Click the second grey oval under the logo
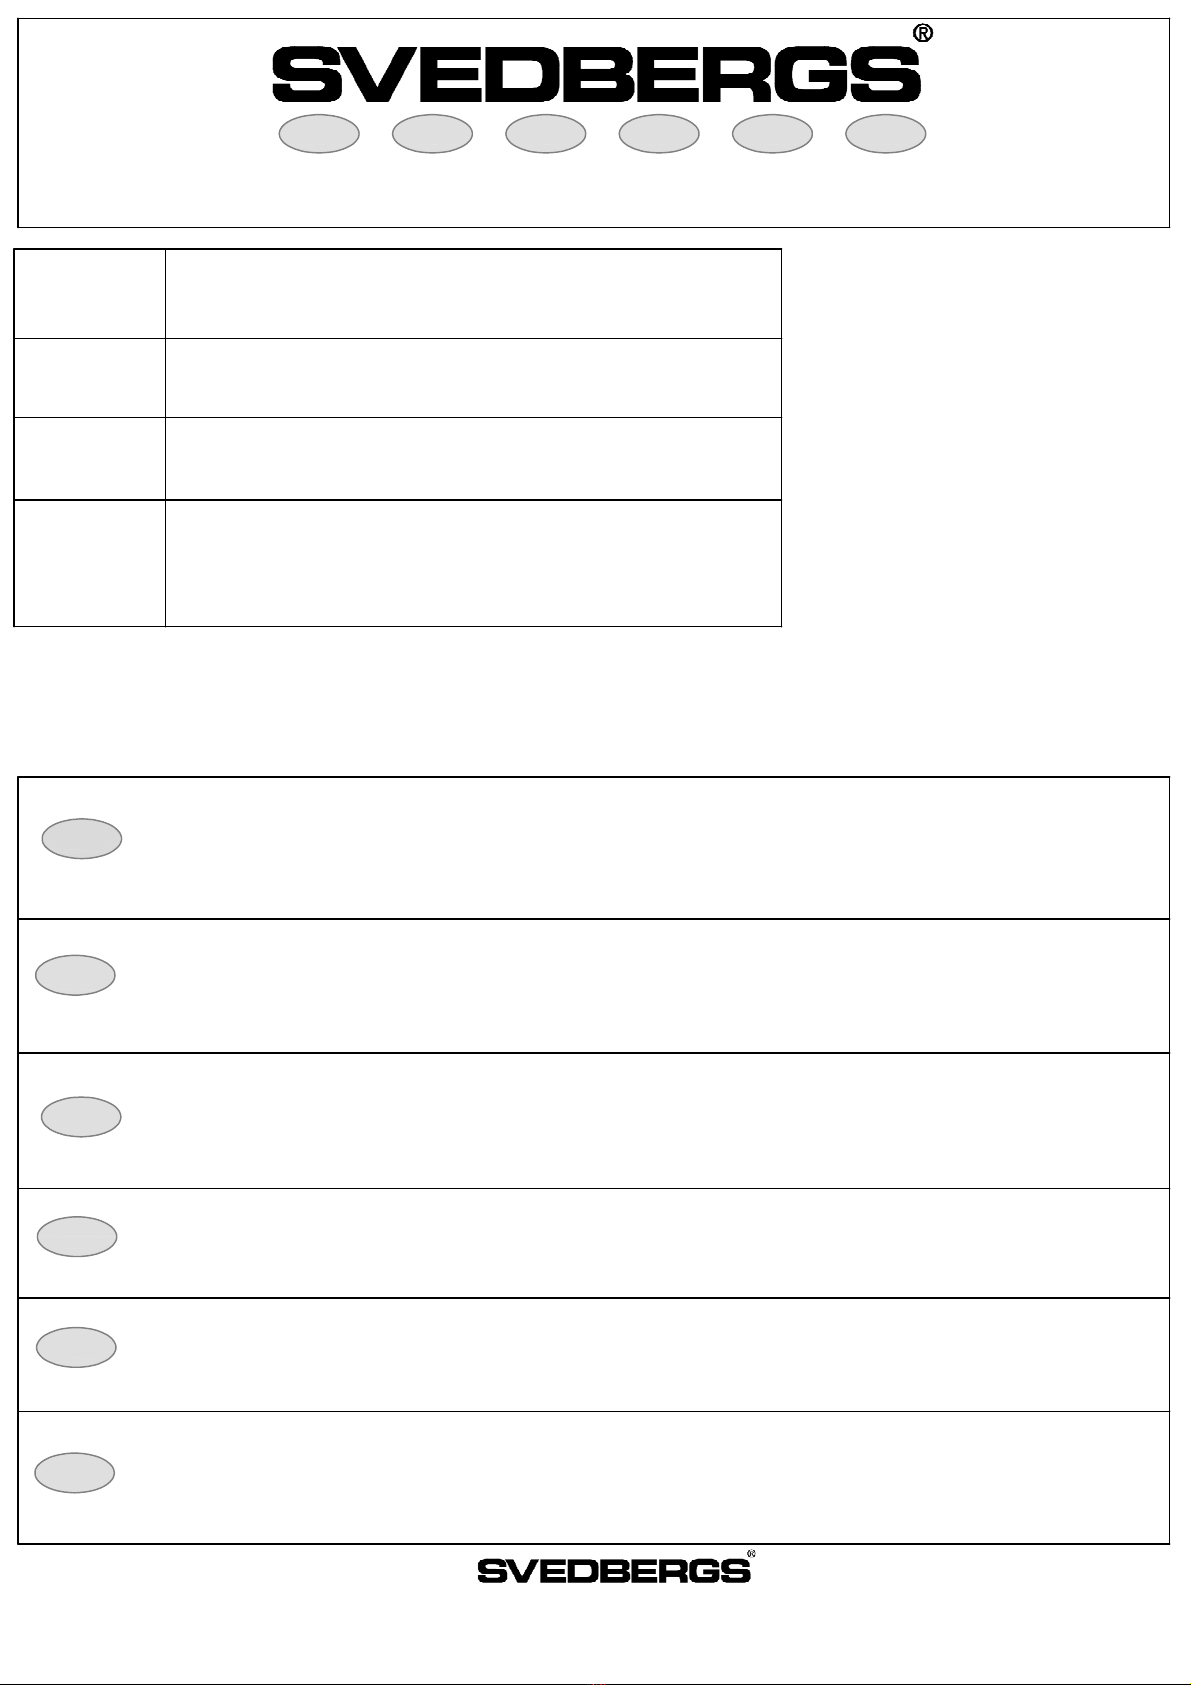Image resolution: width=1191 pixels, height=1685 pixels. pos(432,134)
